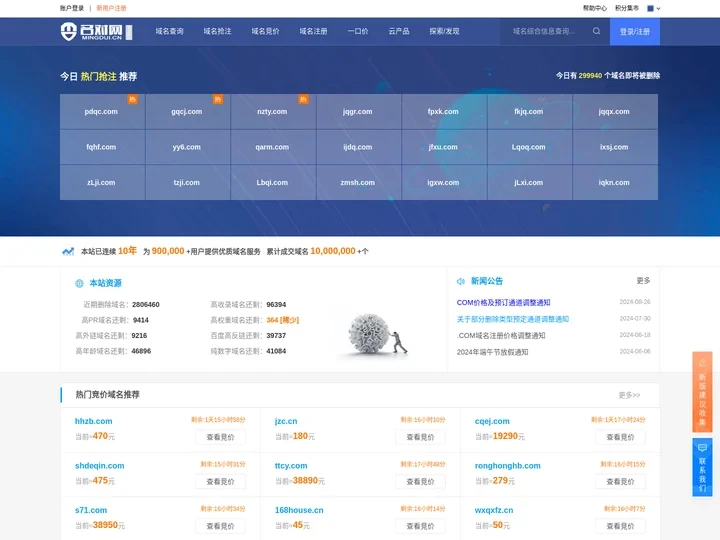Screen dimensions: 720x540
Task: Click 更多>> in 热门竞价域名推荐
Action: pos(629,395)
